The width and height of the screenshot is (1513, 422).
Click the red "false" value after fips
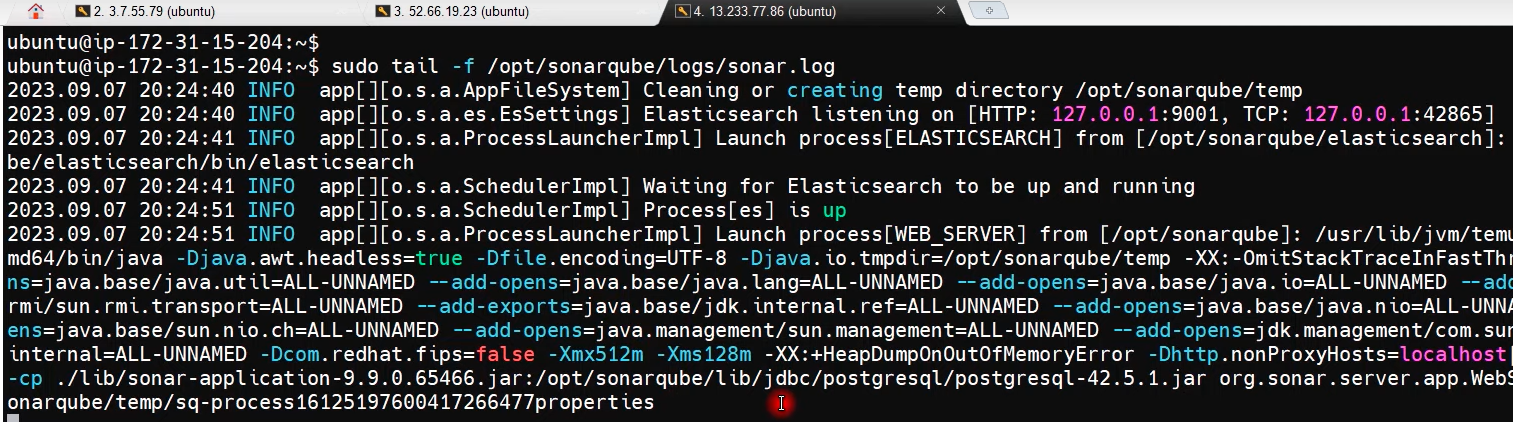[505, 354]
